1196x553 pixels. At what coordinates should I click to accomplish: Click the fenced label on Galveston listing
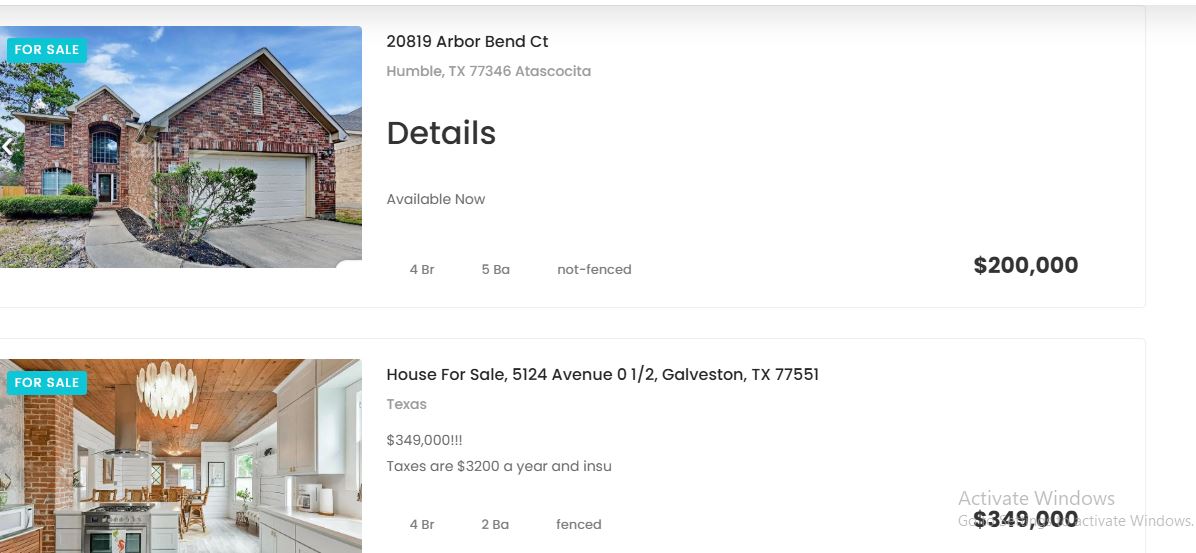point(578,524)
